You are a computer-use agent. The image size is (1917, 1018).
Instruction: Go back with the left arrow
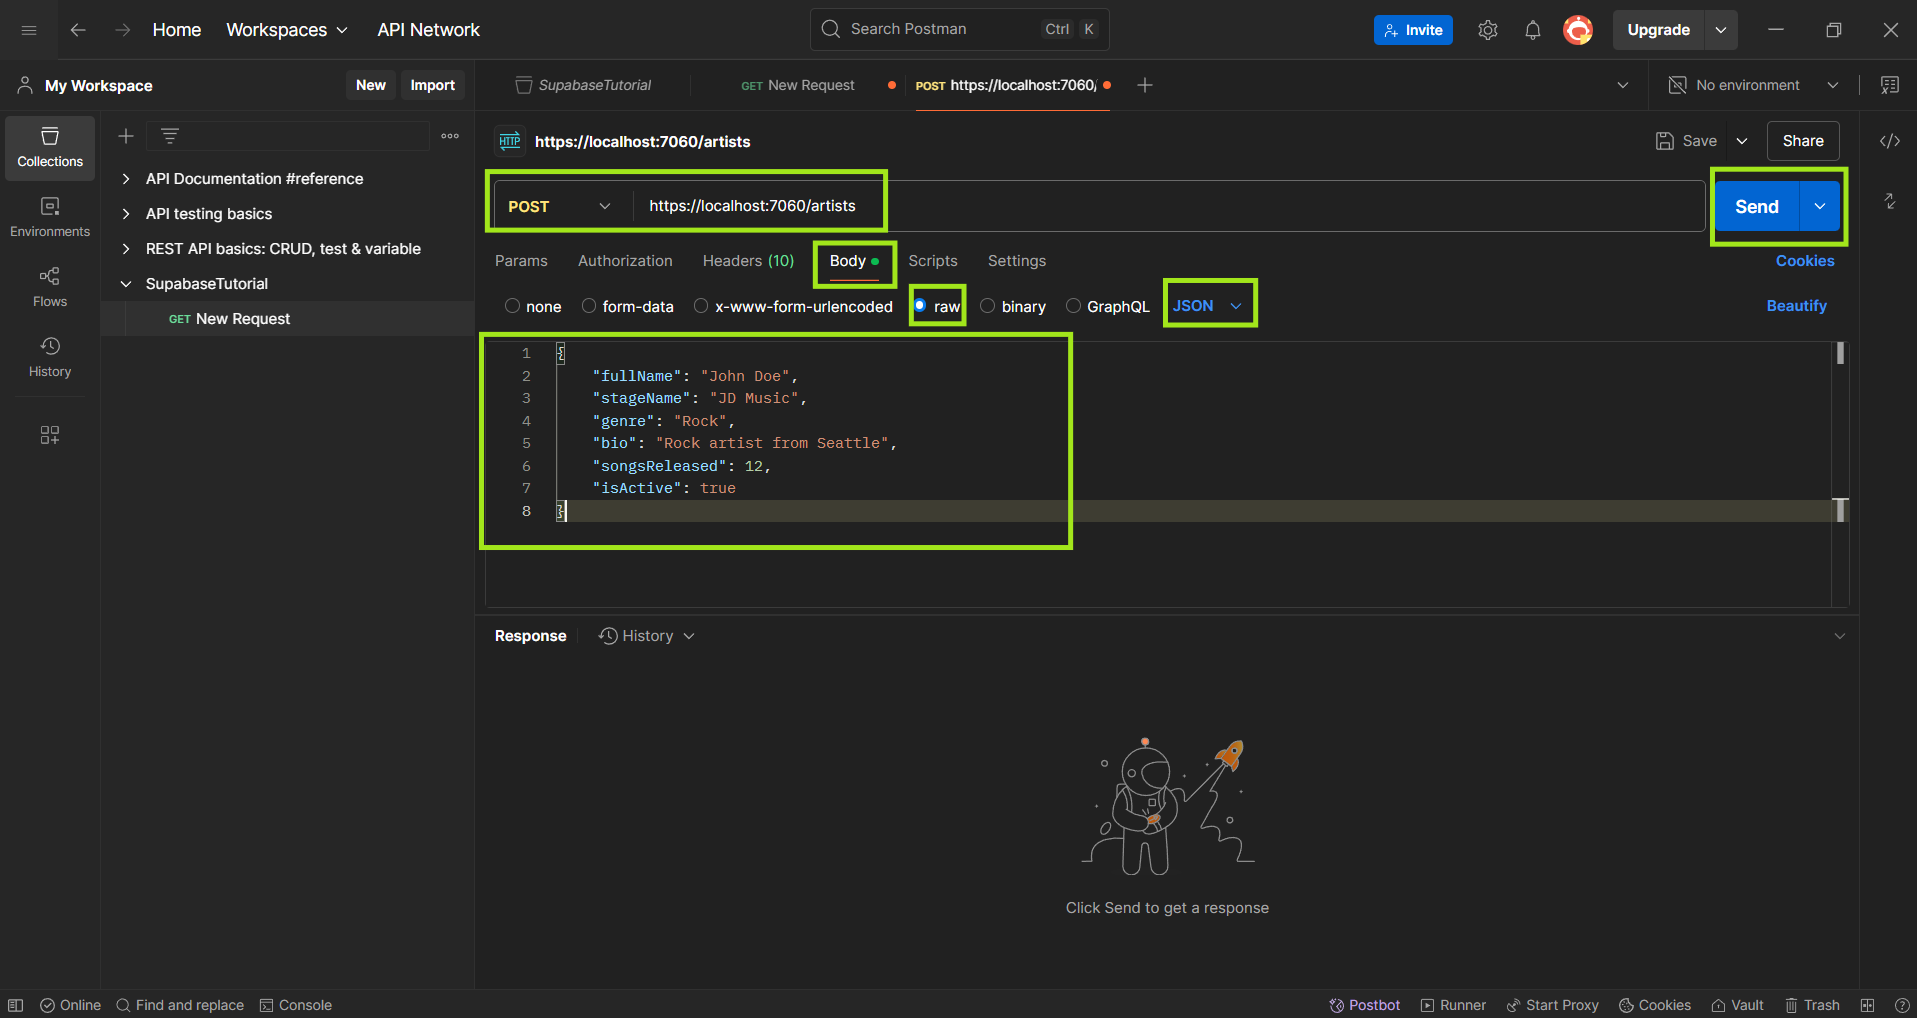point(78,30)
